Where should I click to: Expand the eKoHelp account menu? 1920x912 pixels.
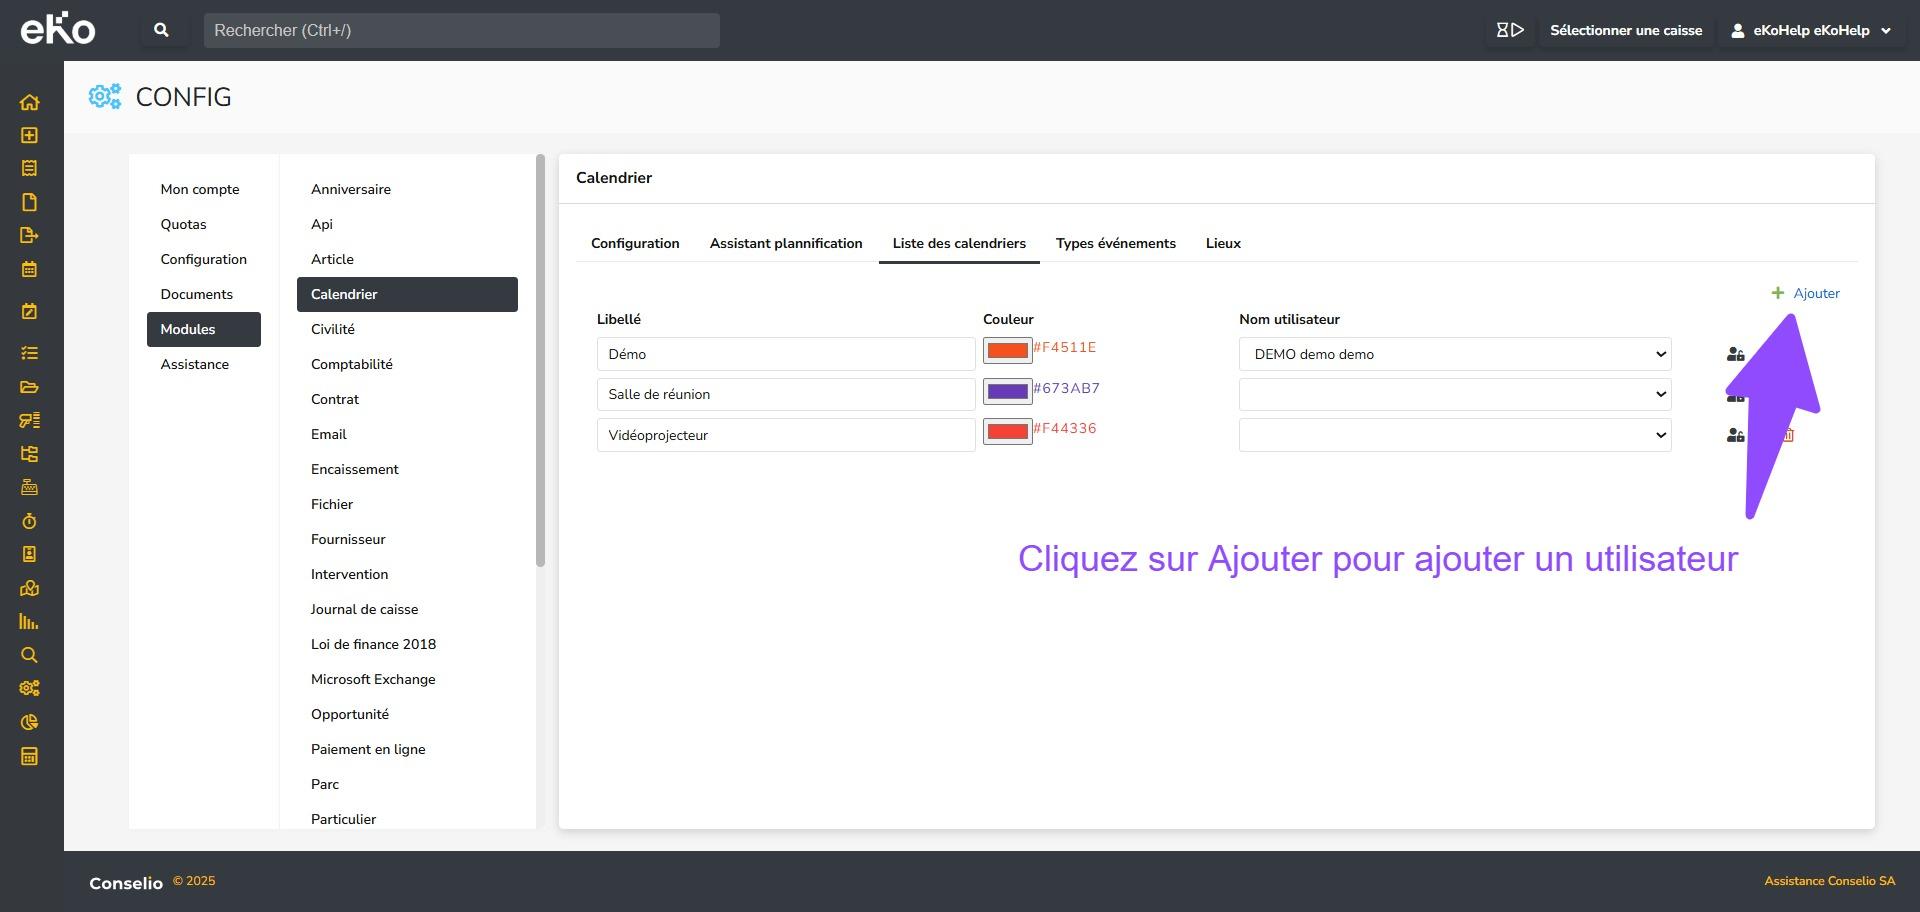[x=1811, y=30]
